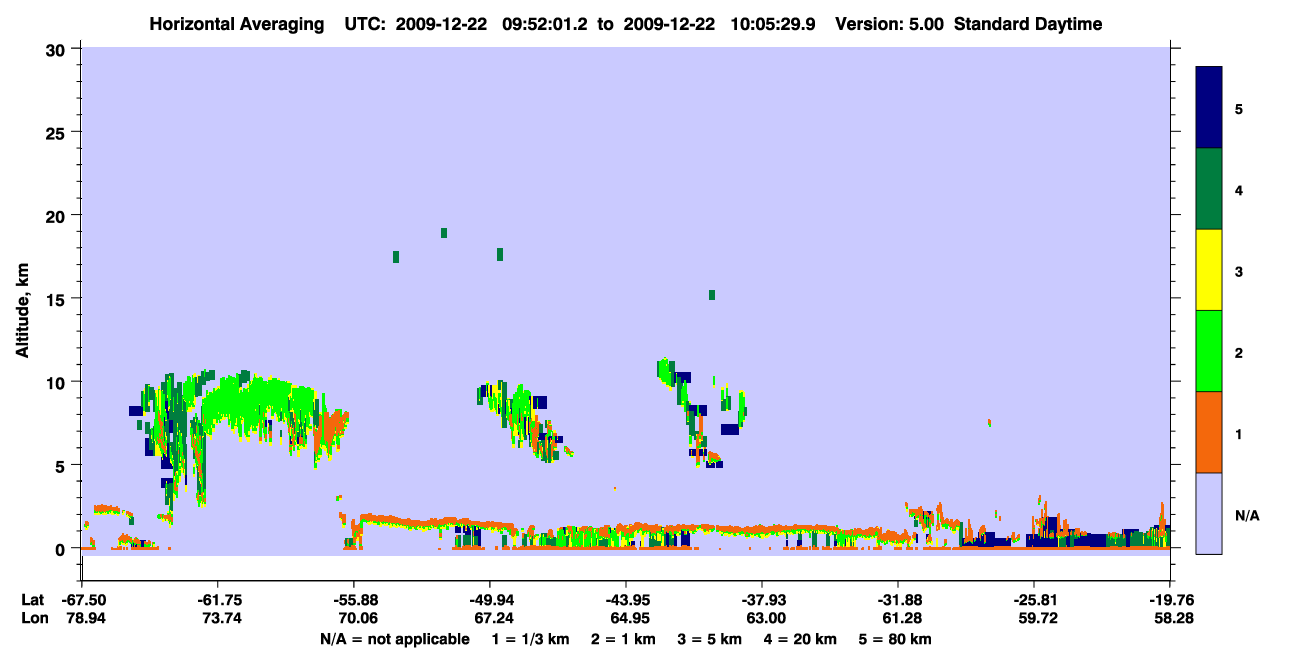The image size is (1300, 667).
Task: Click the 'Standard Daytime' label
Action: click(x=1028, y=24)
